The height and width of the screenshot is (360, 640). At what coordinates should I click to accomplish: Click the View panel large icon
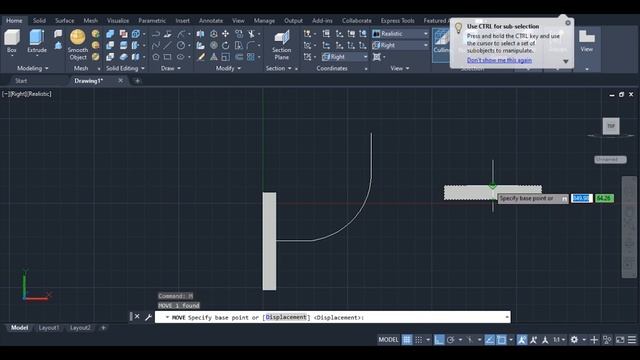(x=587, y=41)
